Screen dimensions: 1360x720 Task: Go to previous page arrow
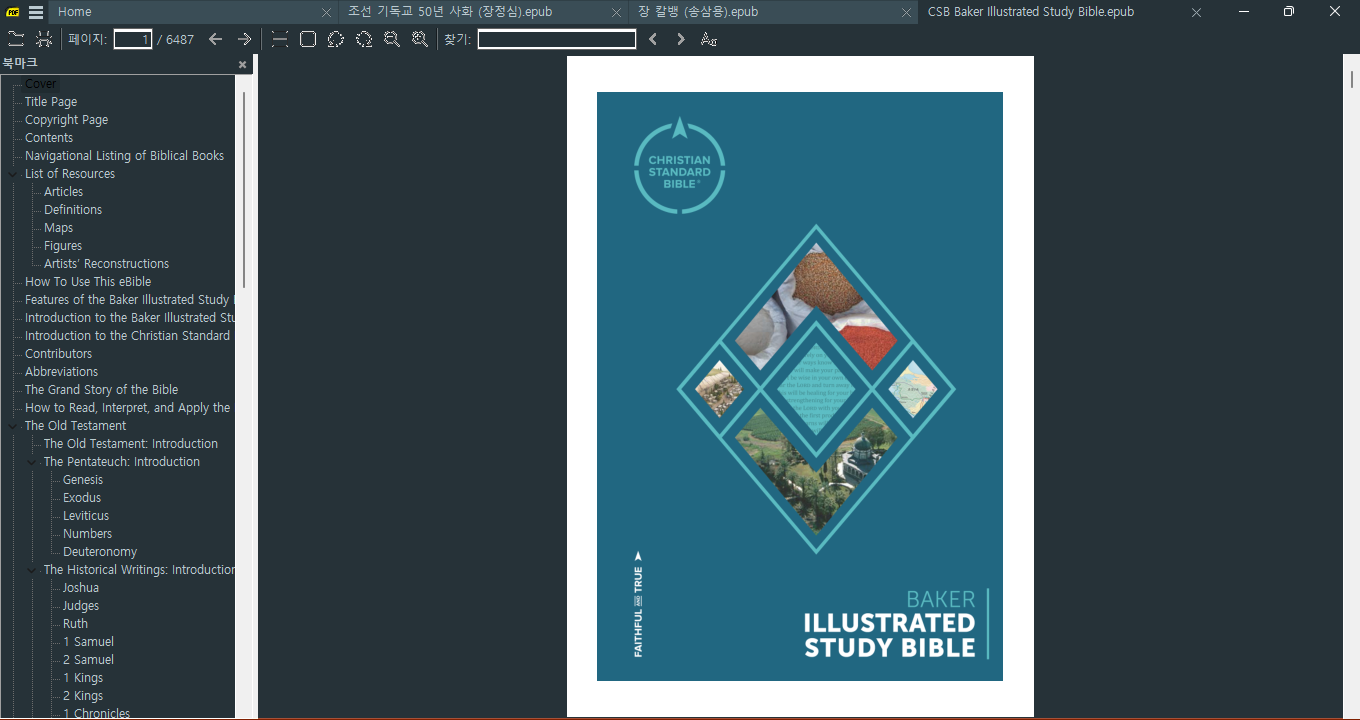[215, 39]
